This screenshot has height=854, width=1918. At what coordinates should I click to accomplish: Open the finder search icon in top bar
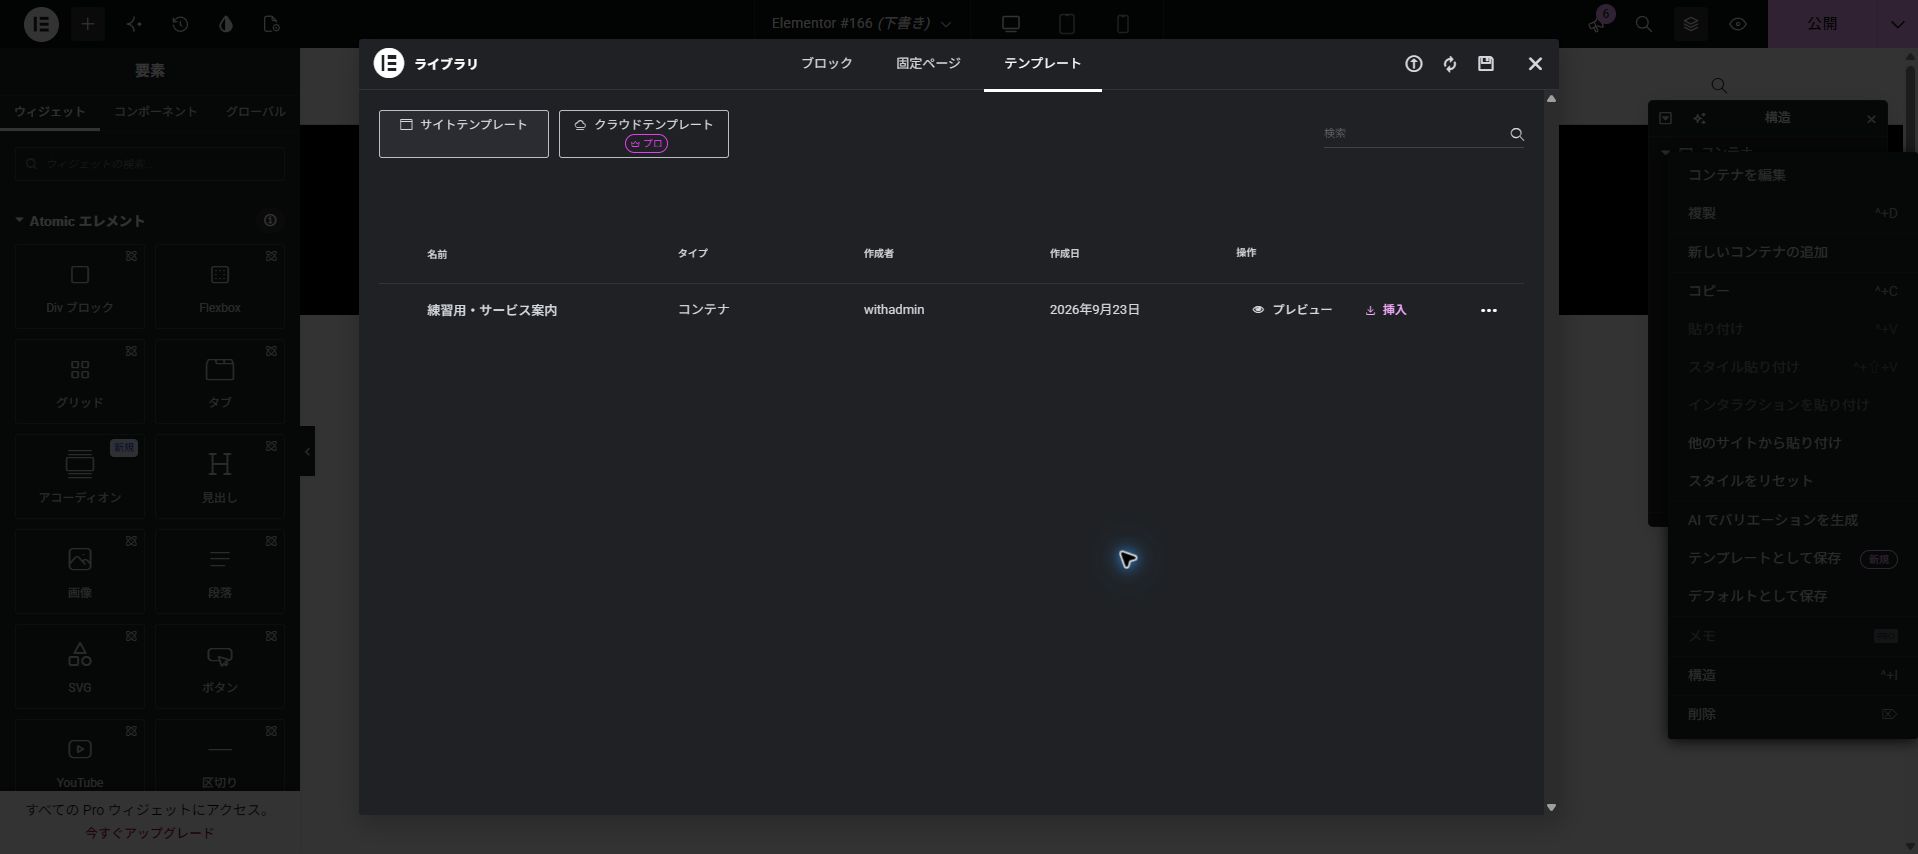(1644, 24)
